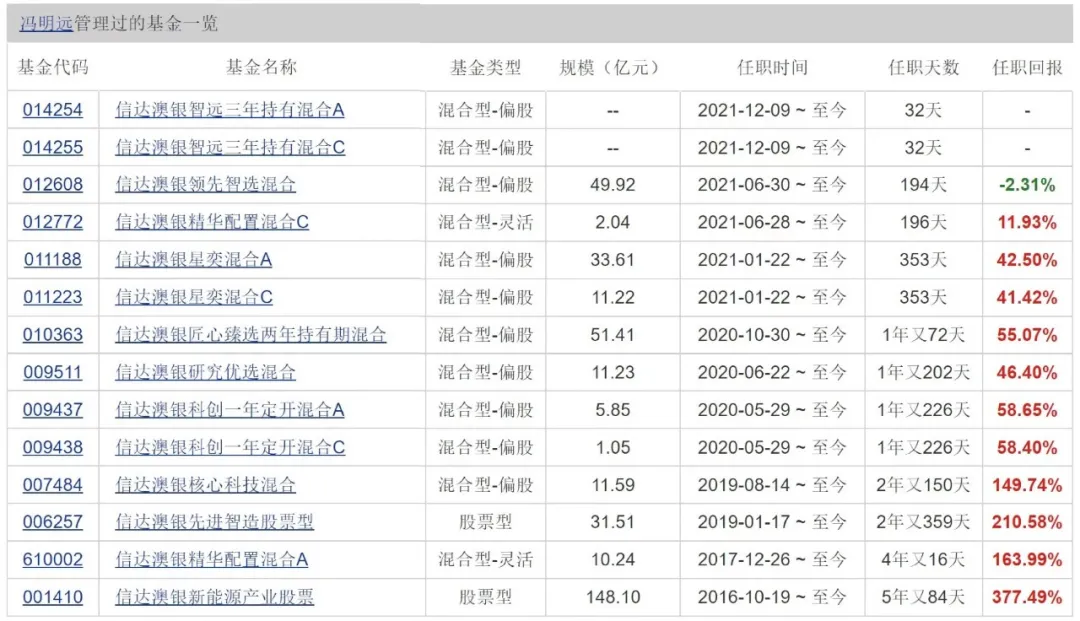The width and height of the screenshot is (1080, 621).
Task: Select the -2.31% return value
Action: (x=1027, y=185)
